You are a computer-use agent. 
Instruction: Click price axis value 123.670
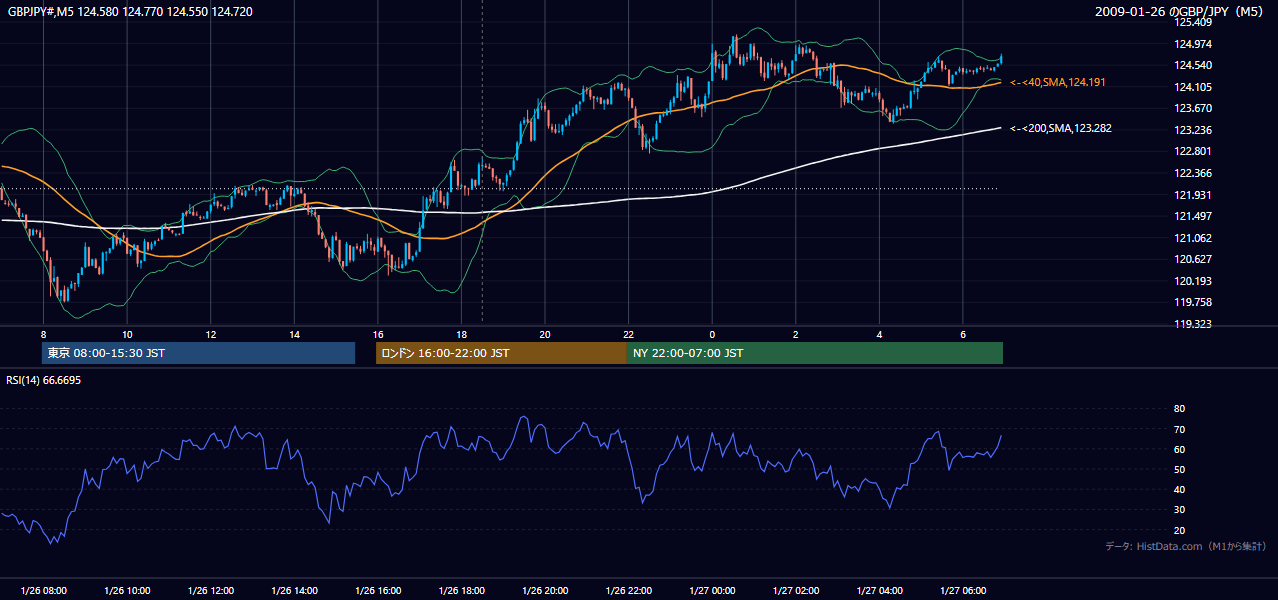(x=1192, y=108)
